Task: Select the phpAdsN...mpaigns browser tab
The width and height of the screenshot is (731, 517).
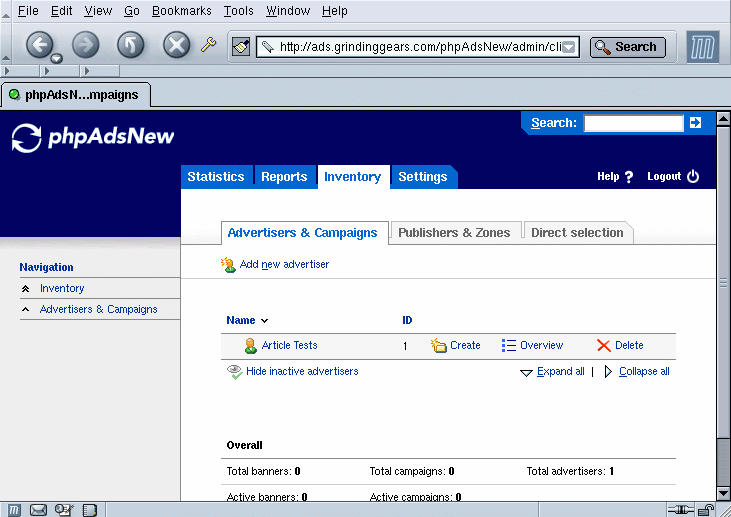Action: click(x=76, y=95)
